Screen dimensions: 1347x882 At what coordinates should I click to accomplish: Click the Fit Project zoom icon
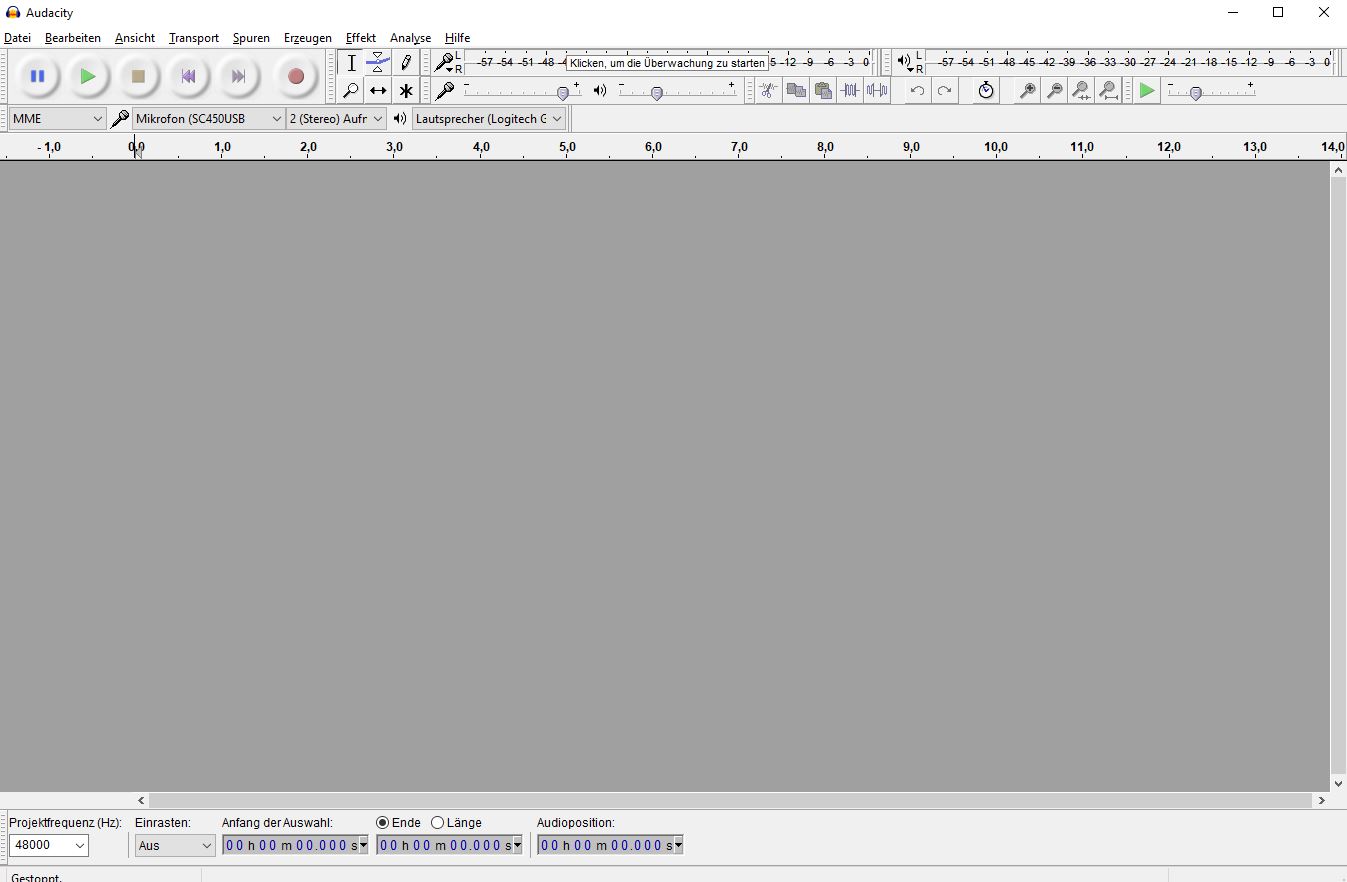coord(1108,91)
